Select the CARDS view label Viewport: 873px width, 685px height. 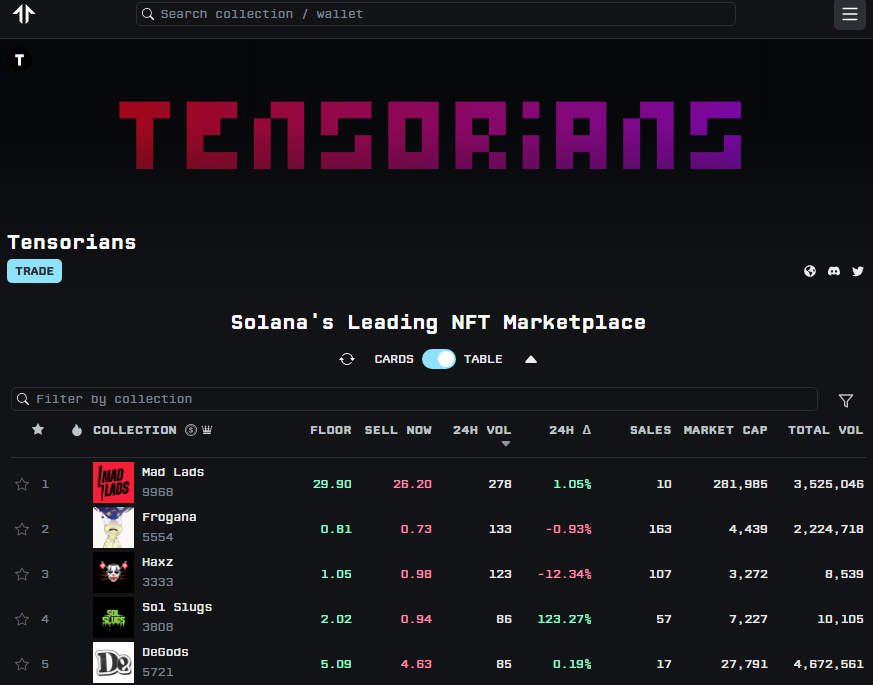[x=394, y=359]
